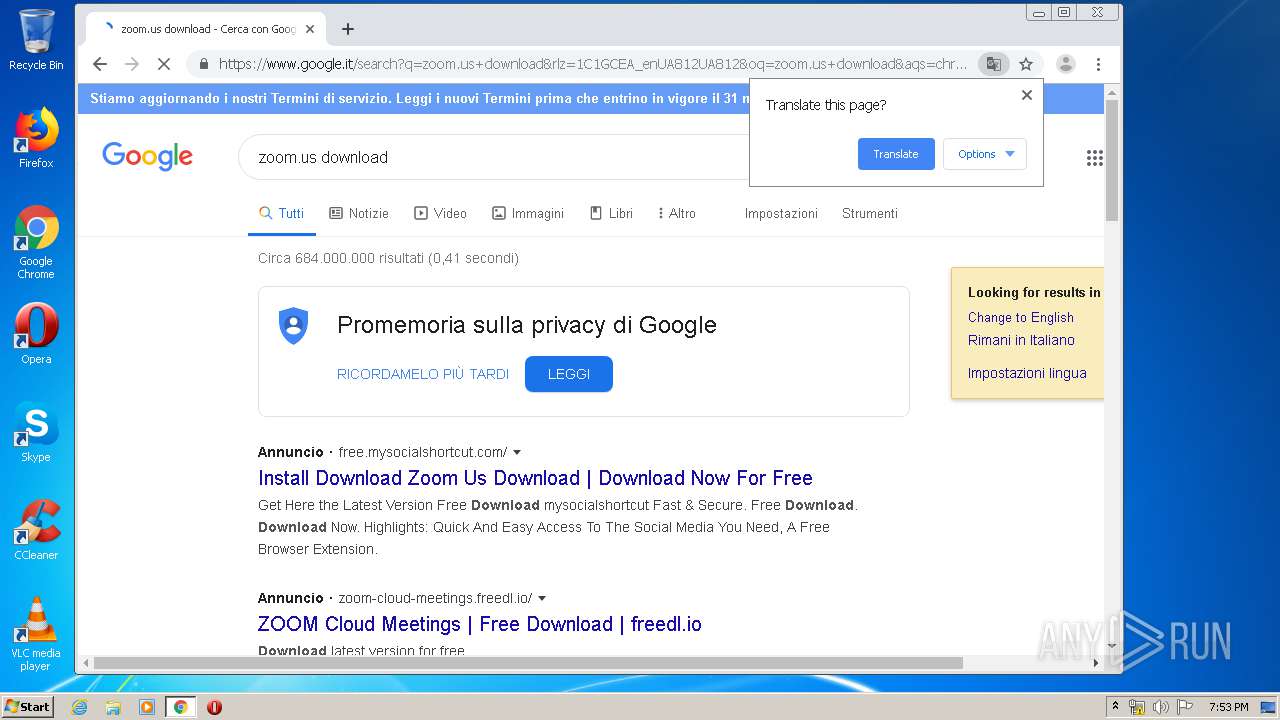1280x720 pixels.
Task: Open a new tab with plus button
Action: pyautogui.click(x=348, y=29)
